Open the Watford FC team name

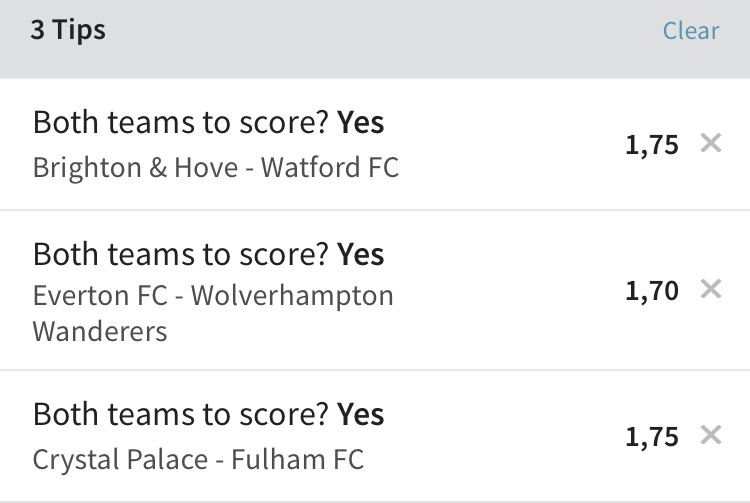tap(330, 167)
